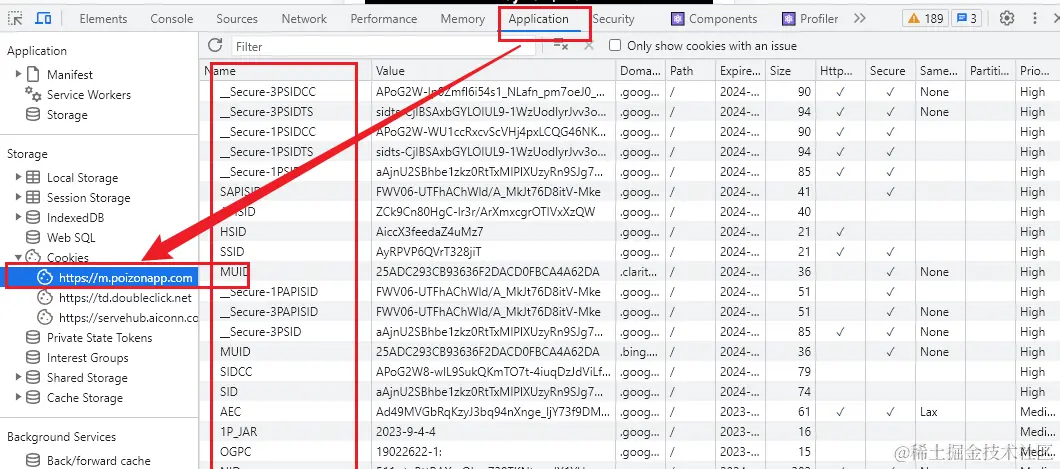Click the cookie Filter input field
Viewport: 1060px width, 469px height.
(383, 46)
